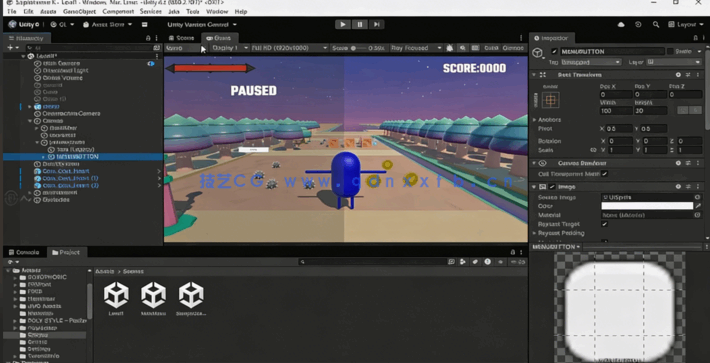Image resolution: width=710 pixels, height=363 pixels.
Task: Open the Play Focused dropdown
Action: [416, 48]
